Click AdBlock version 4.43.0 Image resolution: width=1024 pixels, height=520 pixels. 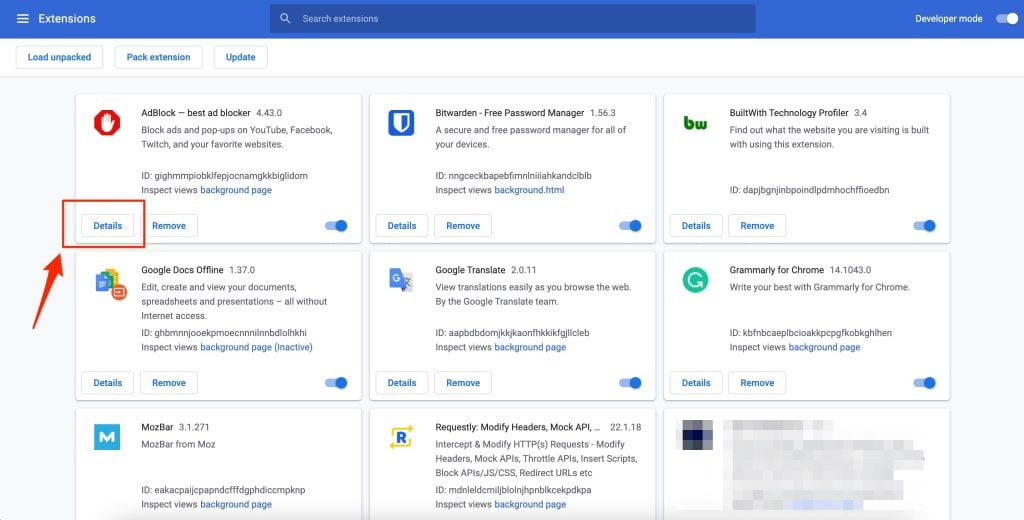pyautogui.click(x=269, y=113)
